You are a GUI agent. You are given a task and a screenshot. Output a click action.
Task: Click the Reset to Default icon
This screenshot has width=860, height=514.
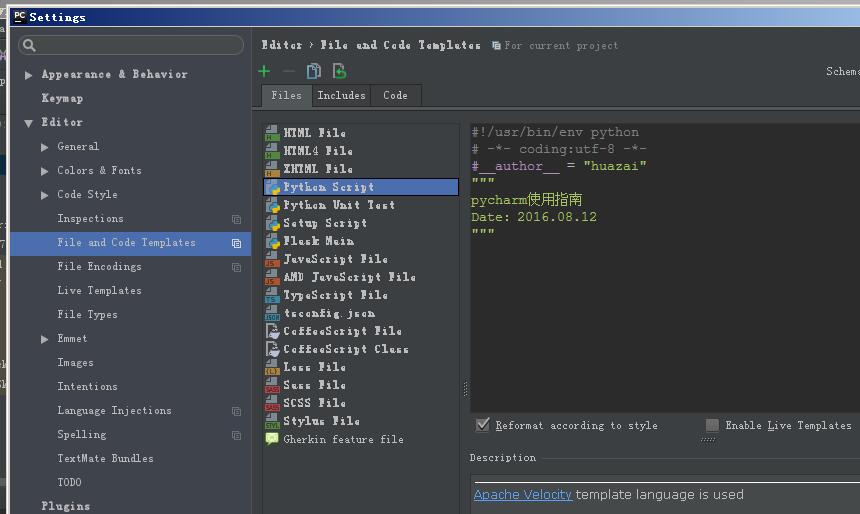tap(340, 71)
